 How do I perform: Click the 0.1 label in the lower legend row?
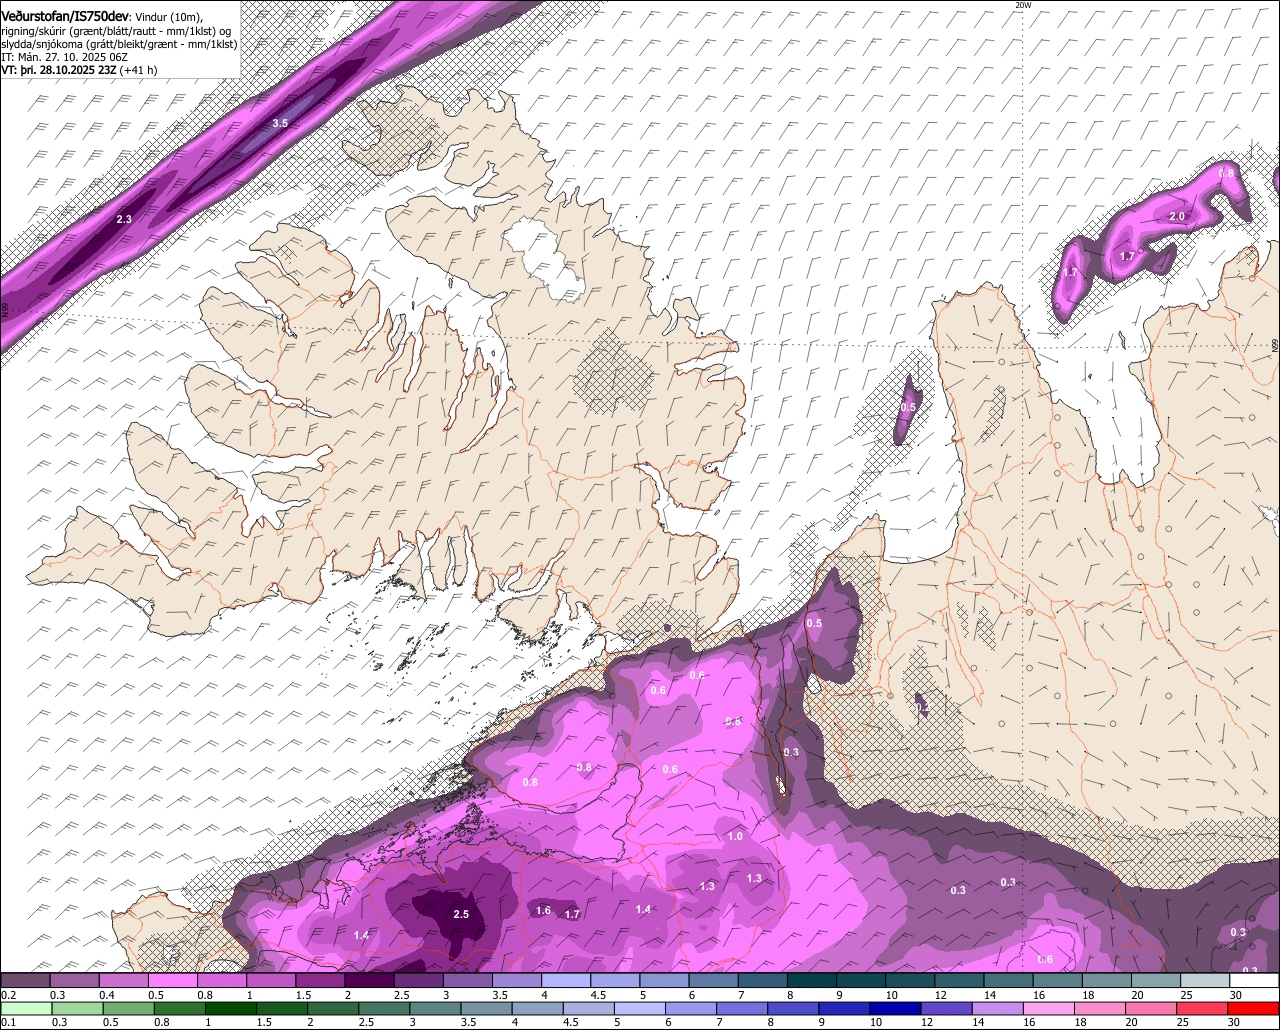click(9, 1022)
